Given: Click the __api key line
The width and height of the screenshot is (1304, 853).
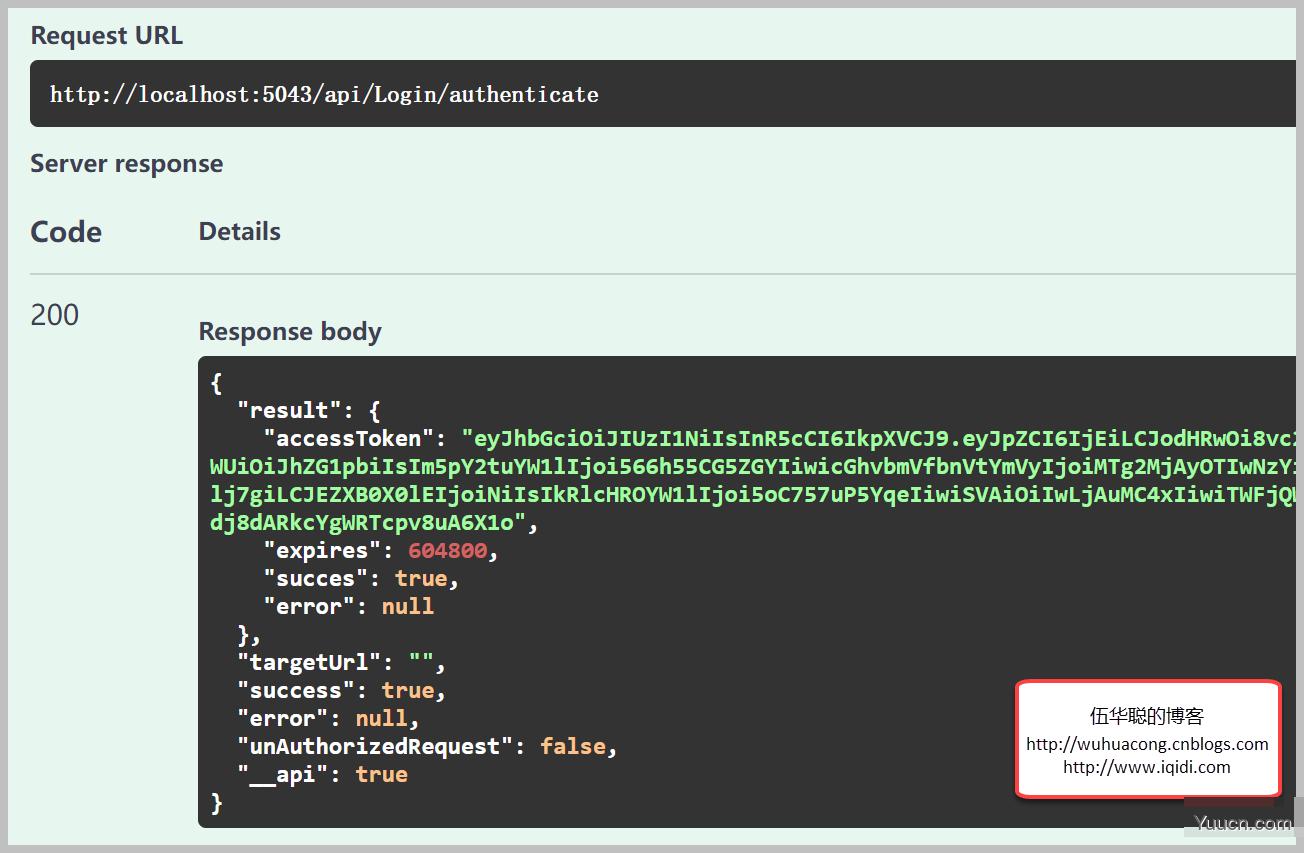Looking at the screenshot, I should tap(322, 774).
